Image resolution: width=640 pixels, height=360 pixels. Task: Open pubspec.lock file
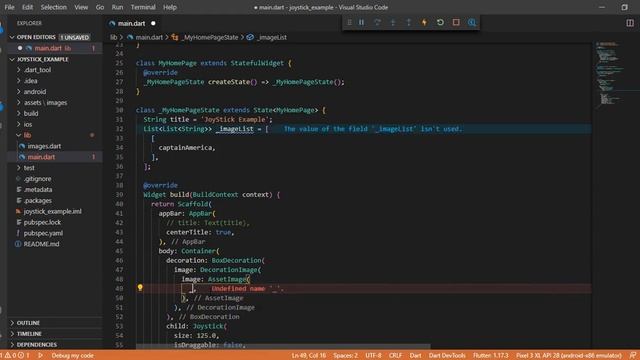(x=42, y=222)
